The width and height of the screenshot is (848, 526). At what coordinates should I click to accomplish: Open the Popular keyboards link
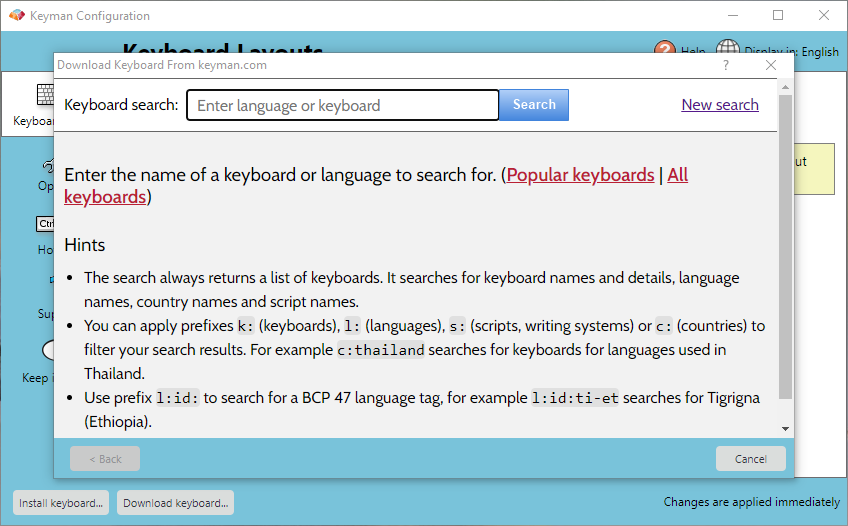click(x=580, y=175)
